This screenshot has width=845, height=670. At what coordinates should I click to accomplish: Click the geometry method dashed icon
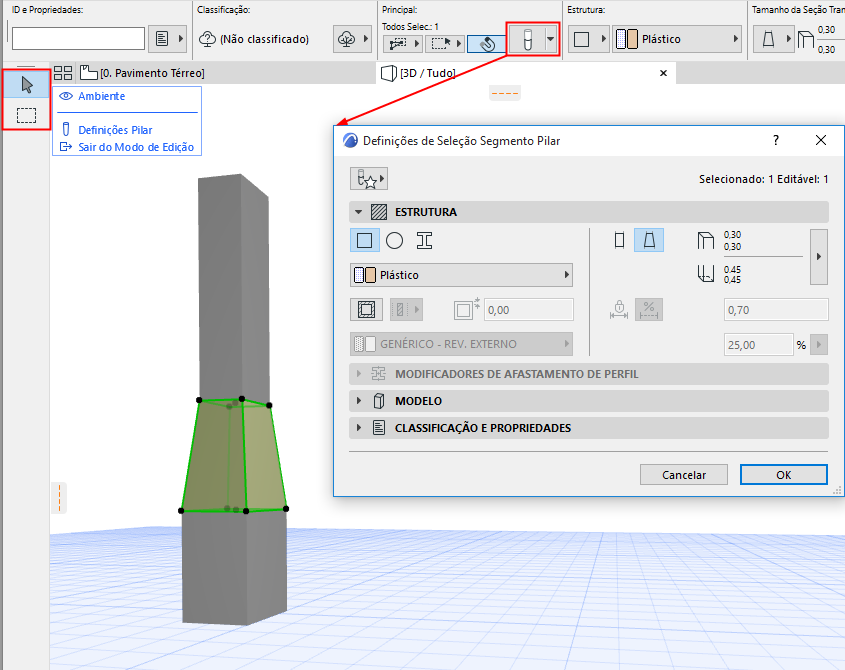[402, 44]
